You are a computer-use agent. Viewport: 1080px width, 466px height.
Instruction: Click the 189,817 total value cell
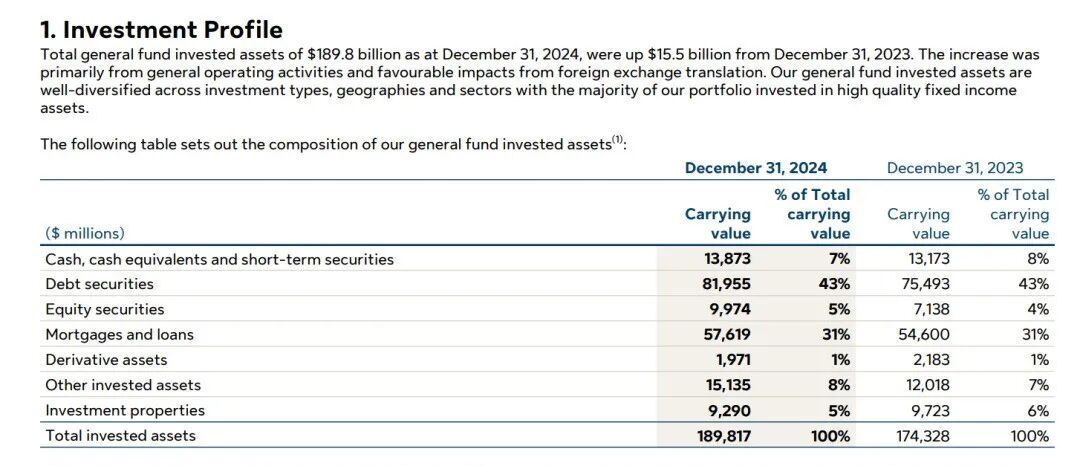coord(723,435)
